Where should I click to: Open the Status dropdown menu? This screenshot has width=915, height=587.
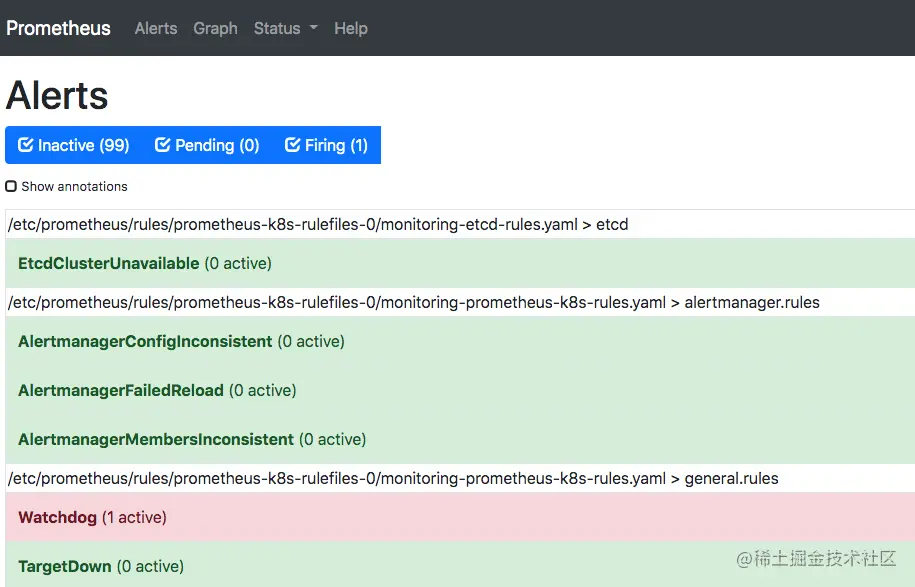click(284, 28)
